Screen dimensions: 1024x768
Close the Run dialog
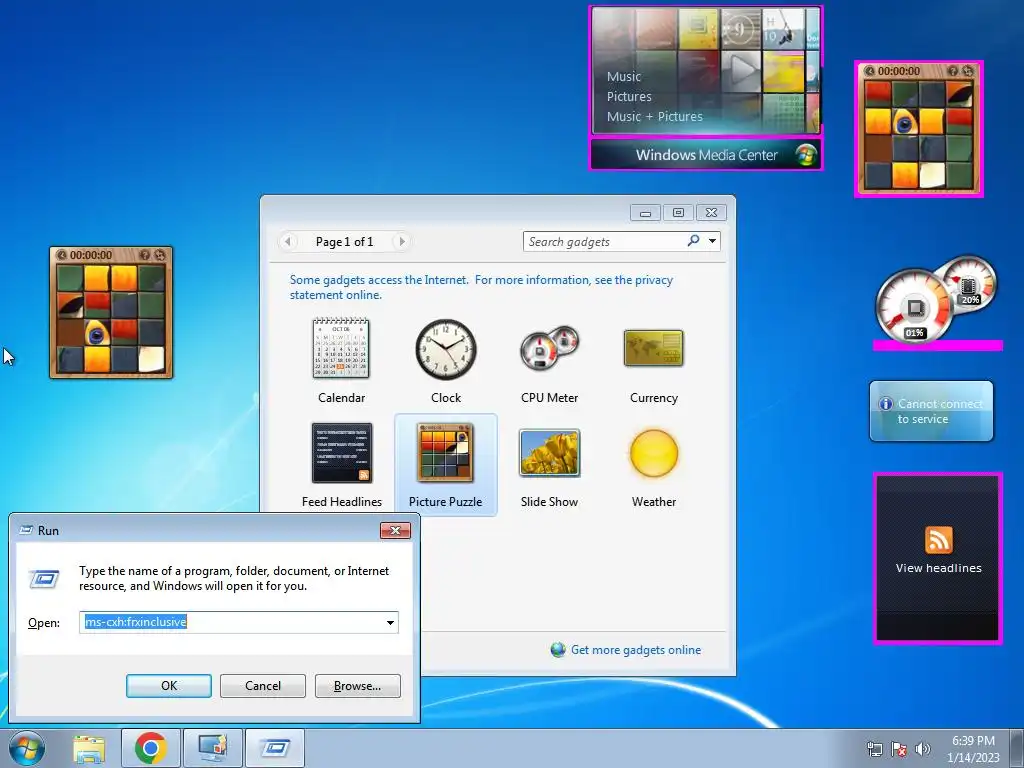tap(395, 530)
